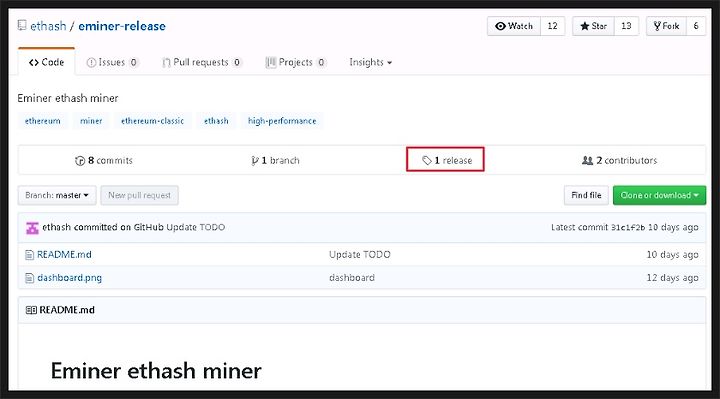Click the "Eminer ethash miner" description text

click(68, 98)
